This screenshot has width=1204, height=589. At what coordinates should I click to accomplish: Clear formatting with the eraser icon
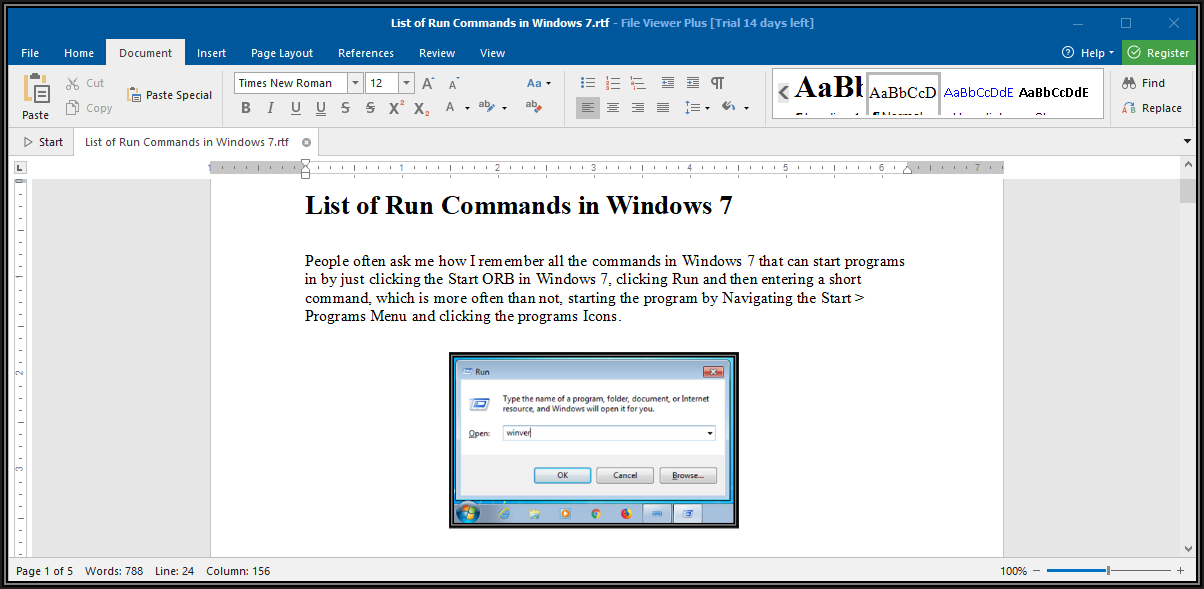pos(533,108)
